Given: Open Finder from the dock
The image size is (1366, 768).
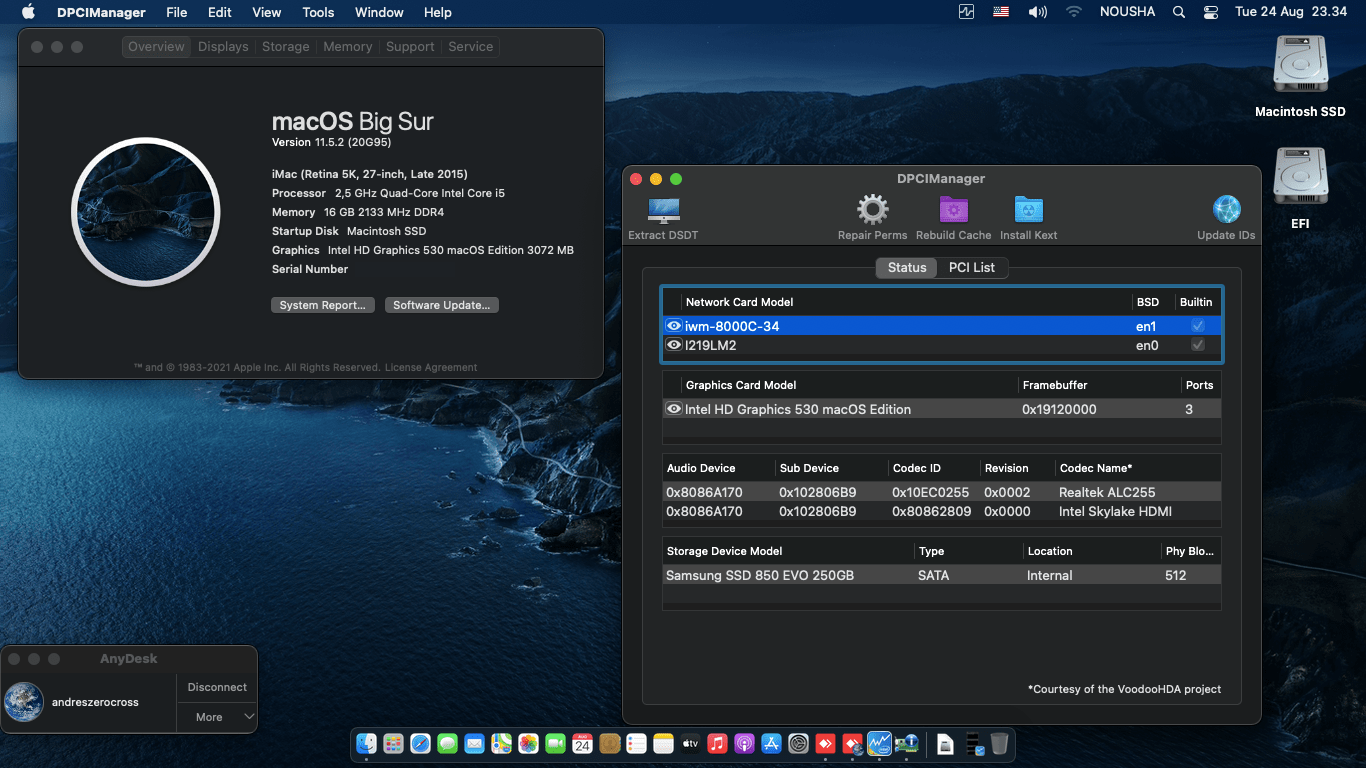Looking at the screenshot, I should [x=366, y=744].
